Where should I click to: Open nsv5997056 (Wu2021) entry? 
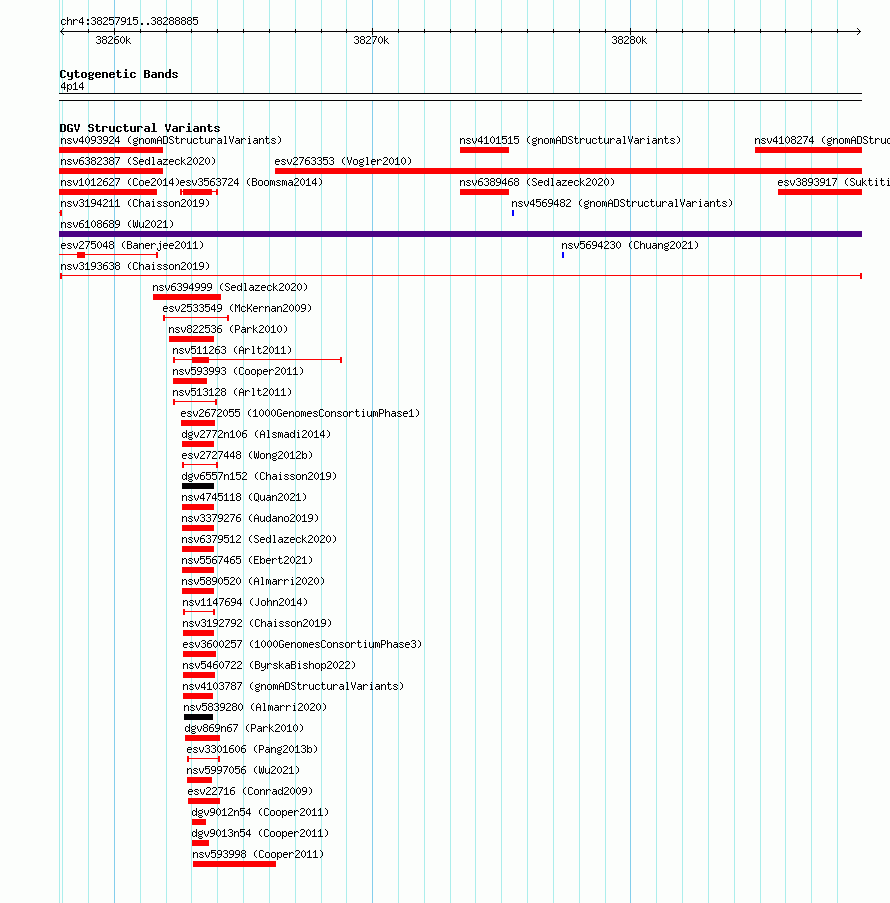243,771
